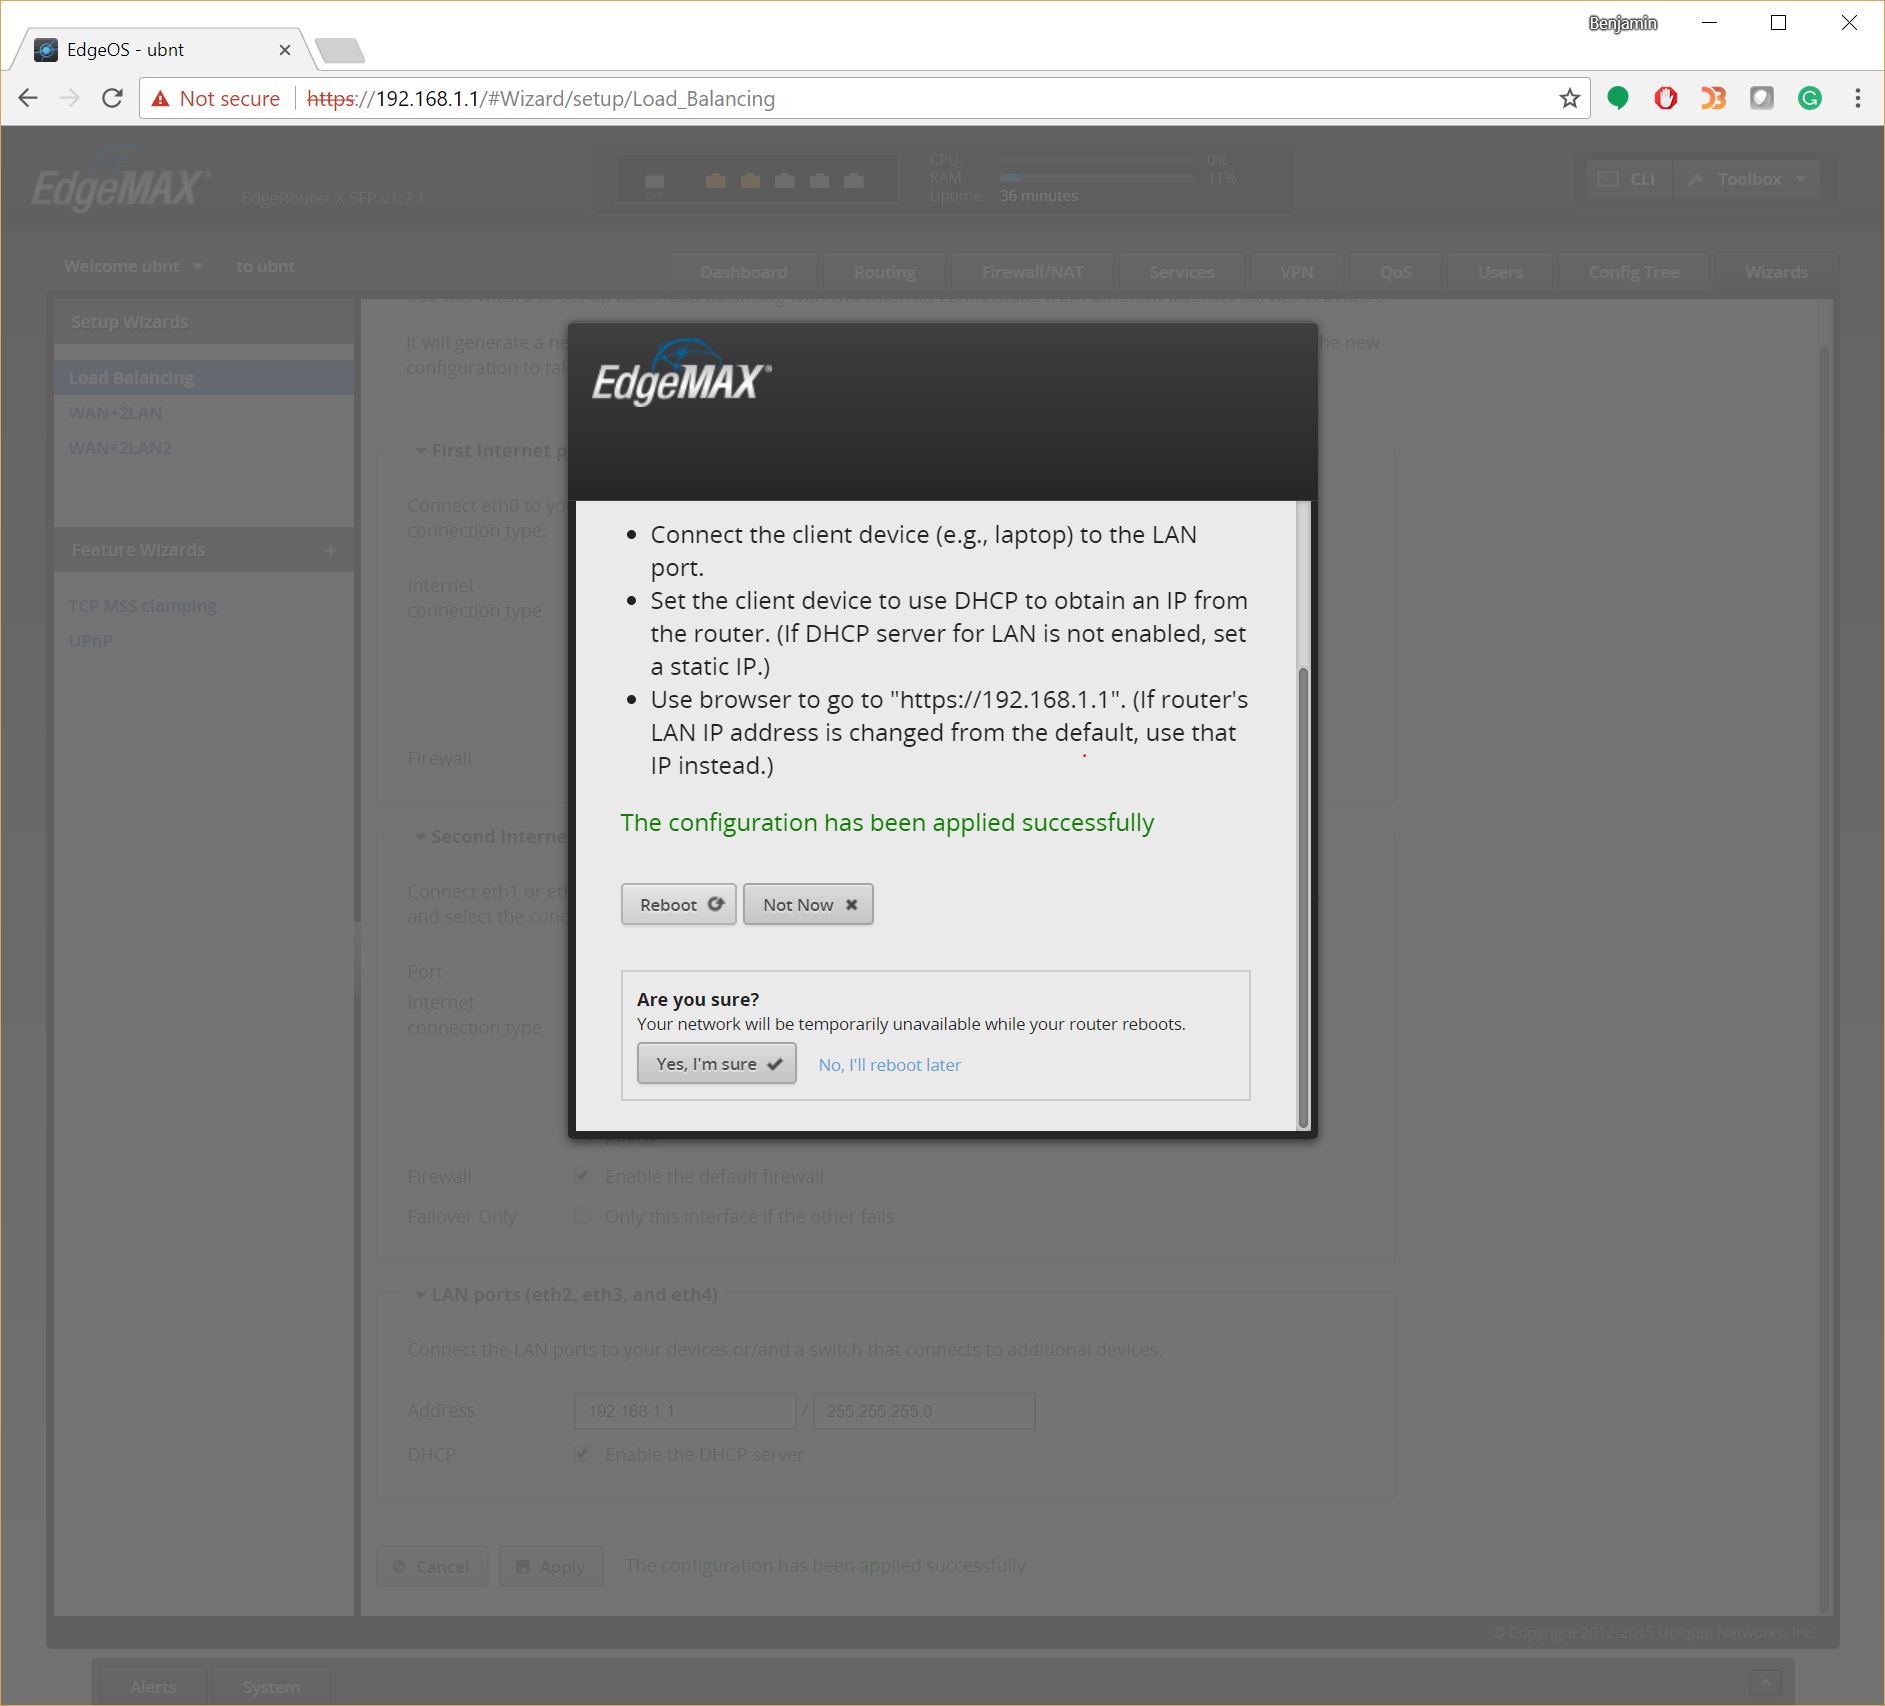Click the Grammarly extension icon
The height and width of the screenshot is (1706, 1885).
(1809, 98)
